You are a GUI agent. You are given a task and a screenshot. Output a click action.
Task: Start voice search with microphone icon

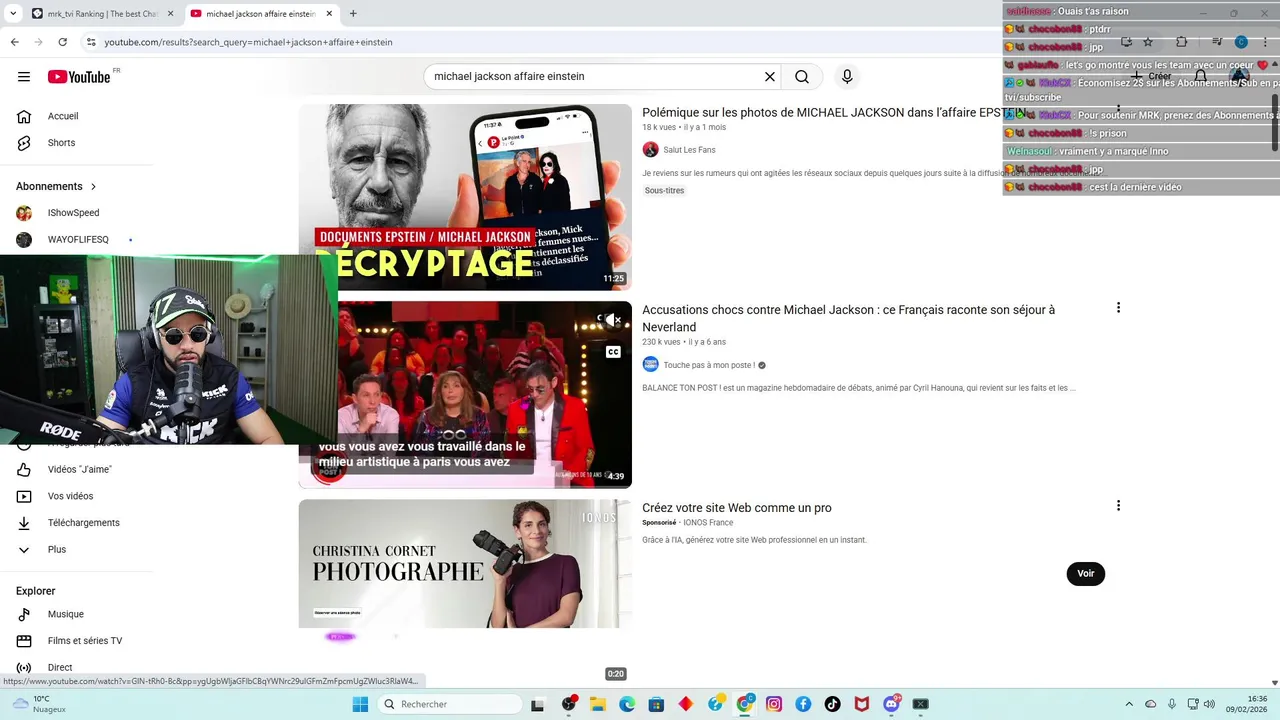coord(847,77)
